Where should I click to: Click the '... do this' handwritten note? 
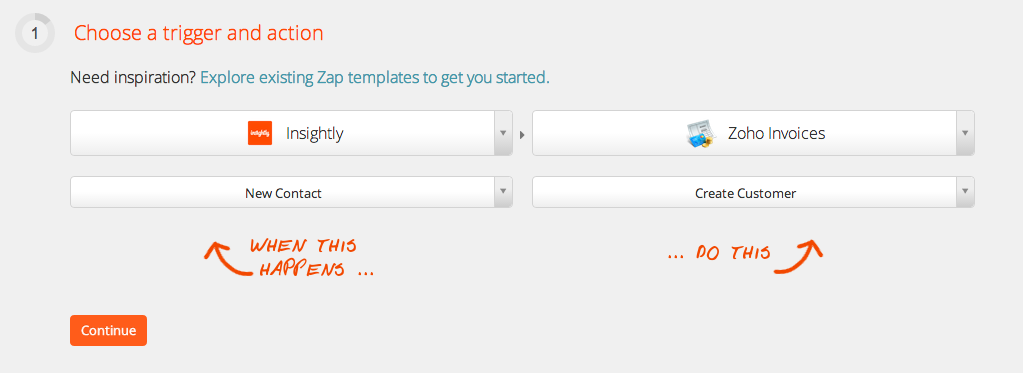point(719,253)
